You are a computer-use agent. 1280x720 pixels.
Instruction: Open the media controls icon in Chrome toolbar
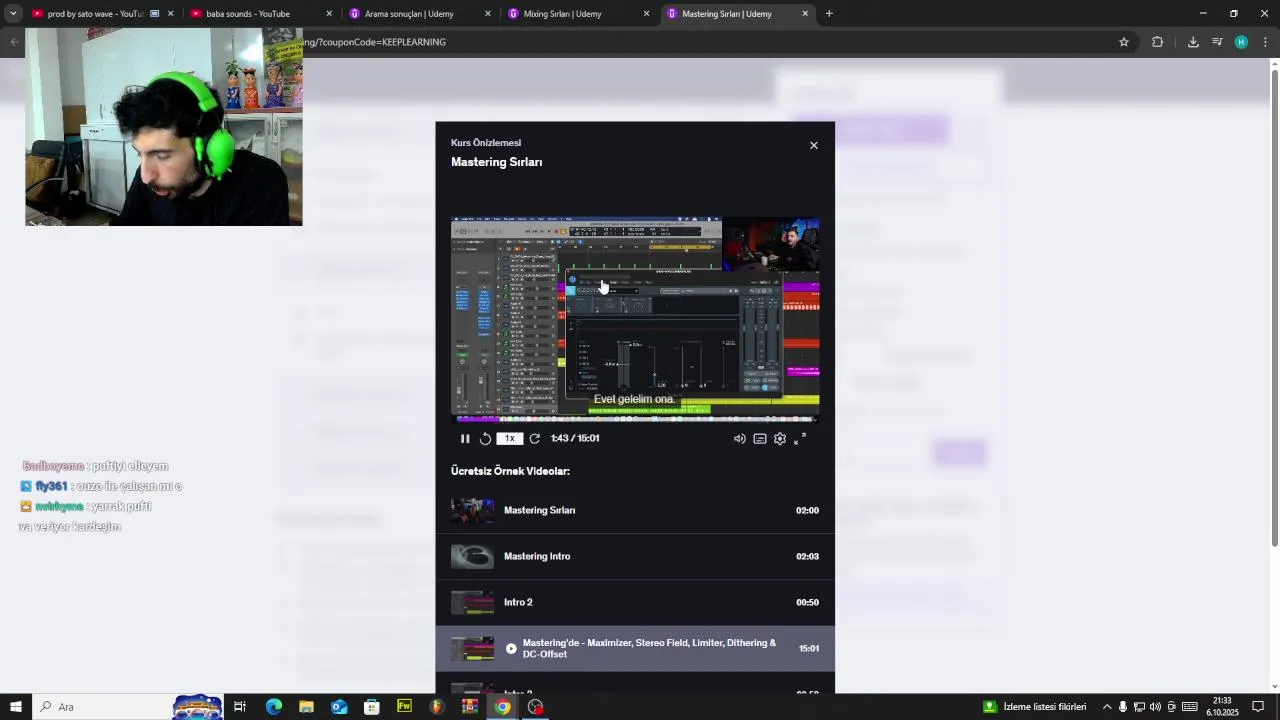tap(1217, 42)
